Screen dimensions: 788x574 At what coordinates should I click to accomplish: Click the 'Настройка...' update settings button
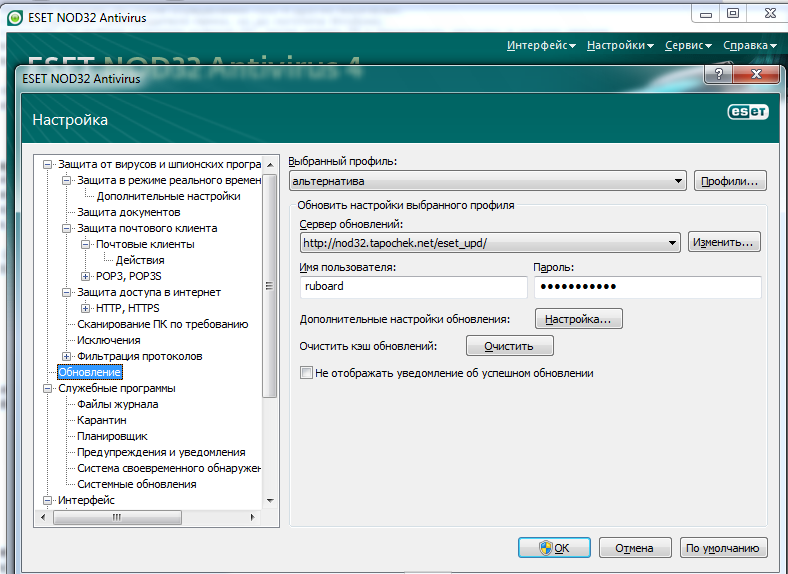578,319
